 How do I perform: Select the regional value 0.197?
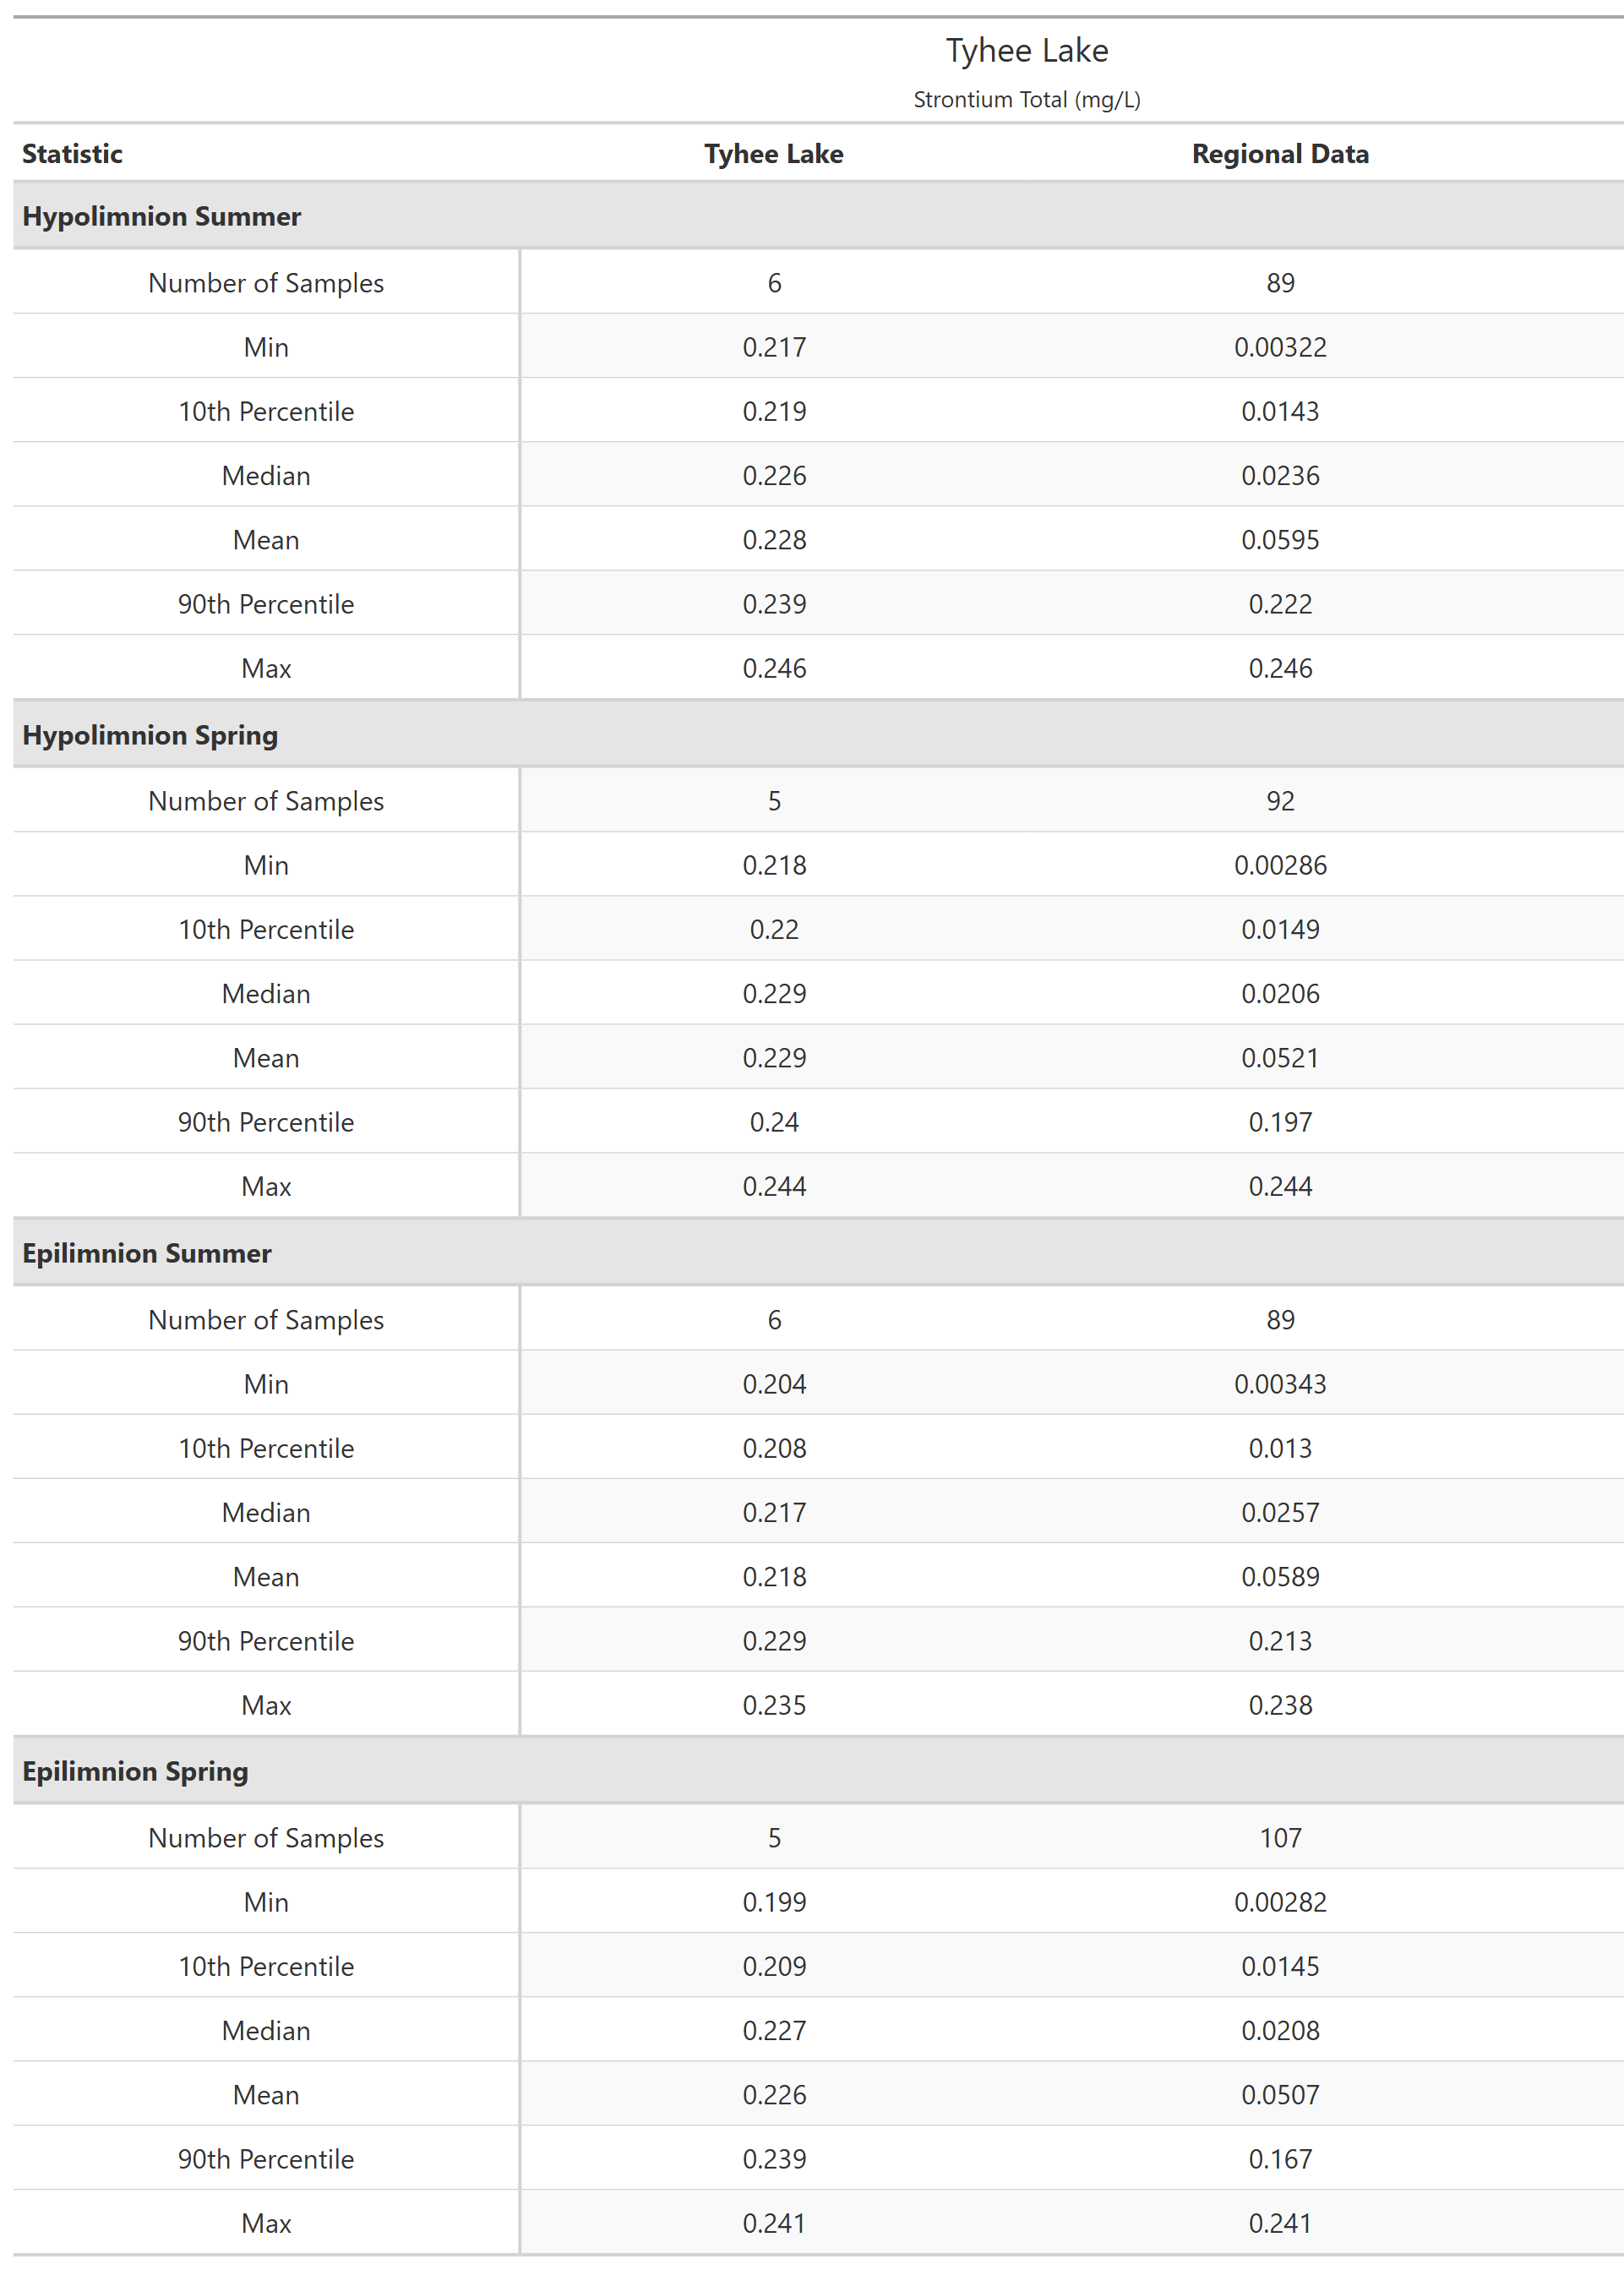pos(1279,1122)
